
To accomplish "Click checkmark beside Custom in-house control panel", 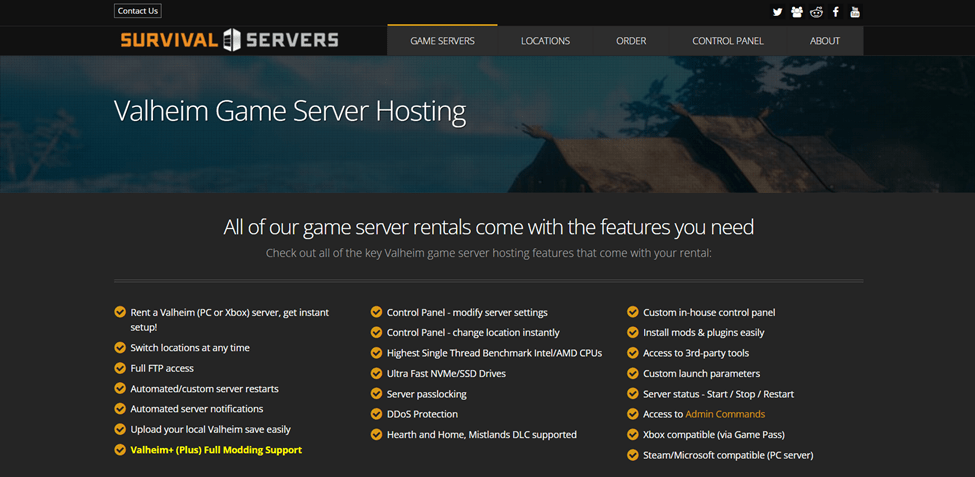I will pyautogui.click(x=633, y=312).
